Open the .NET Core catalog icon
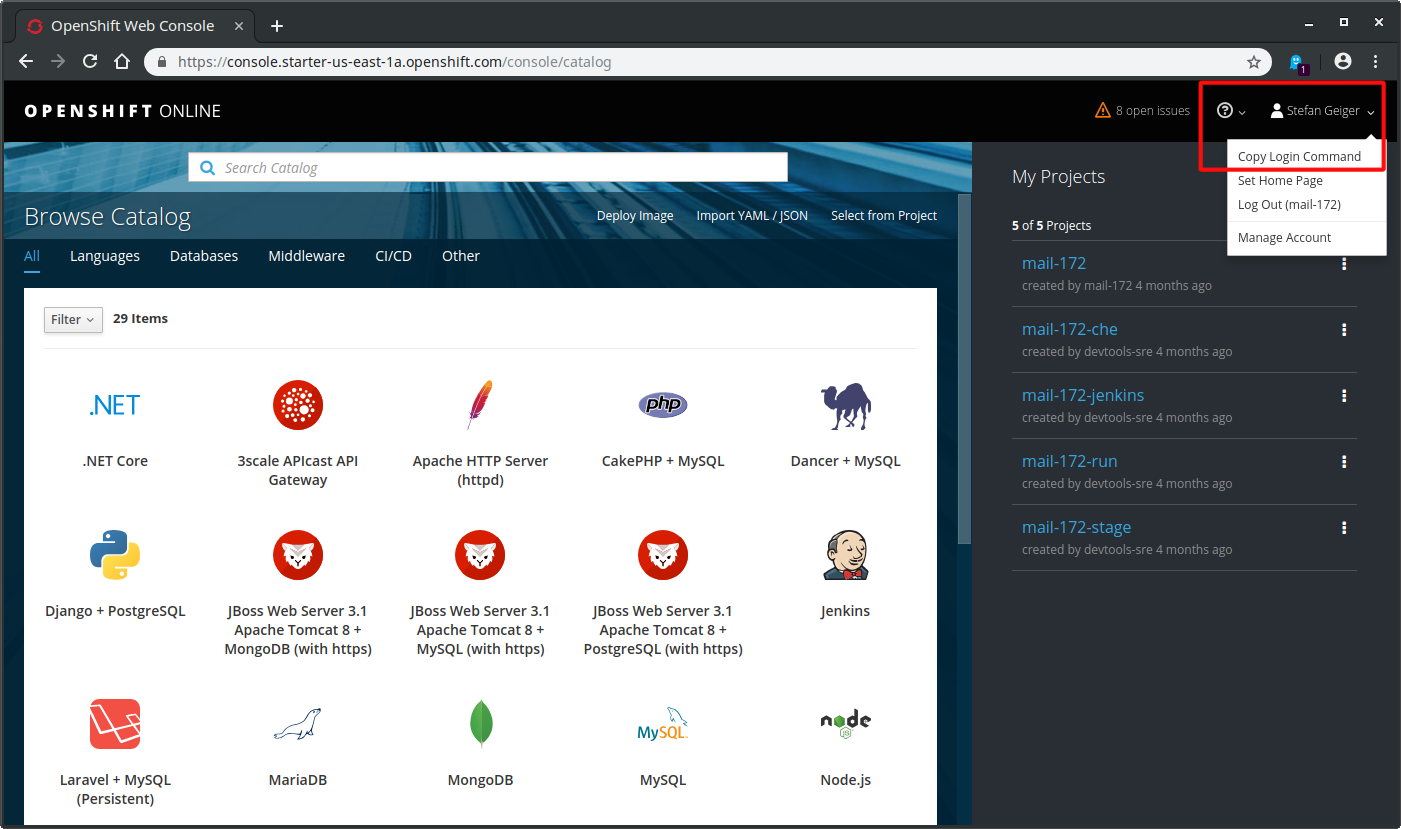The image size is (1401, 829). [115, 405]
